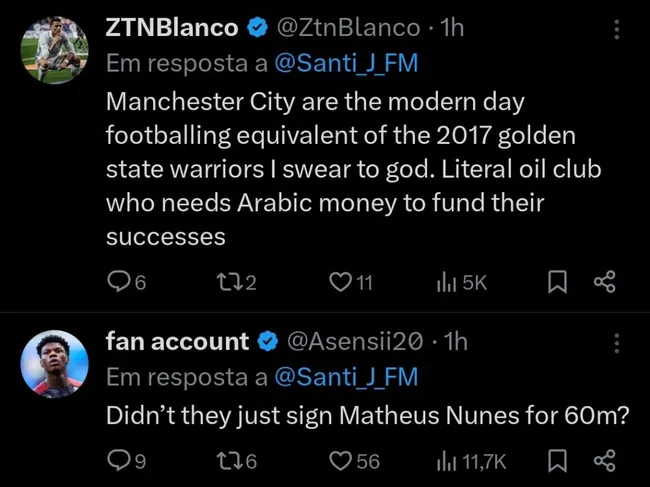This screenshot has height=487, width=650.
Task: Share fan account's Matheus Nunes tweet
Action: [604, 460]
